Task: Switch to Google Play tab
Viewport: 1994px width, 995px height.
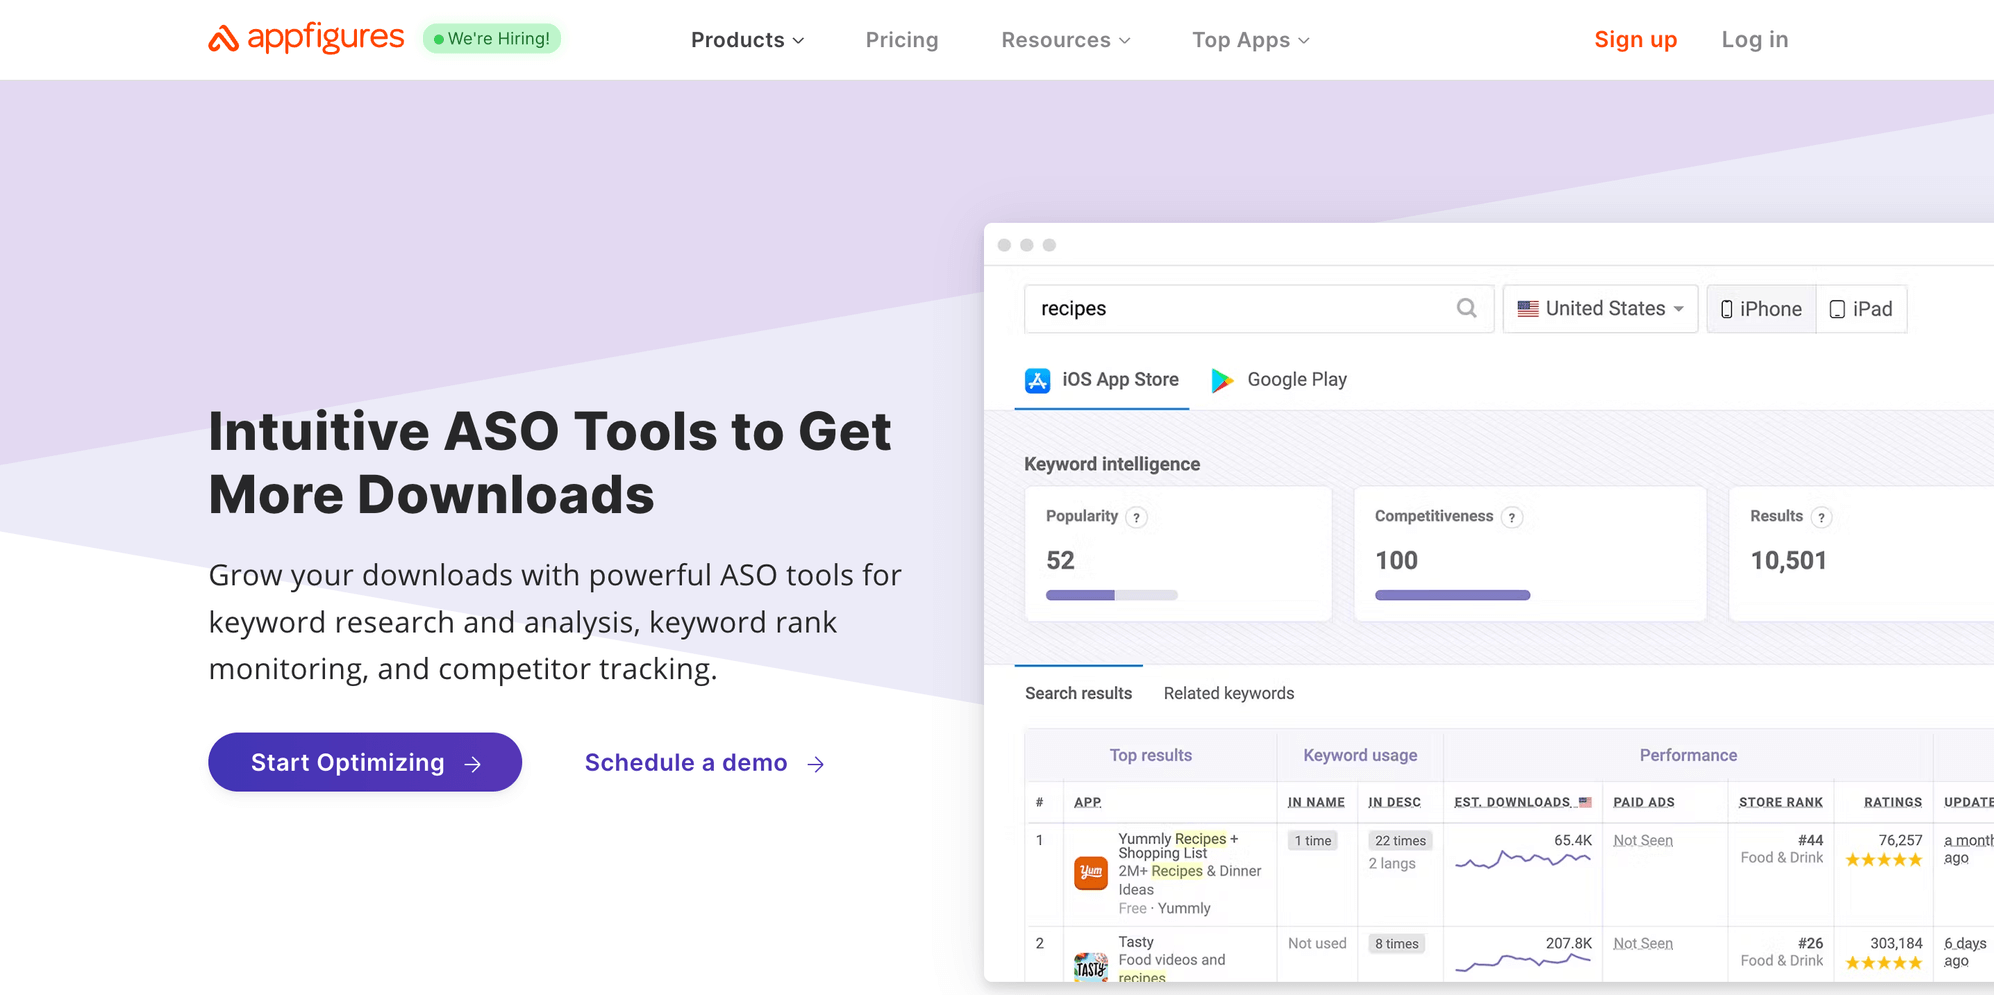Action: [1279, 380]
